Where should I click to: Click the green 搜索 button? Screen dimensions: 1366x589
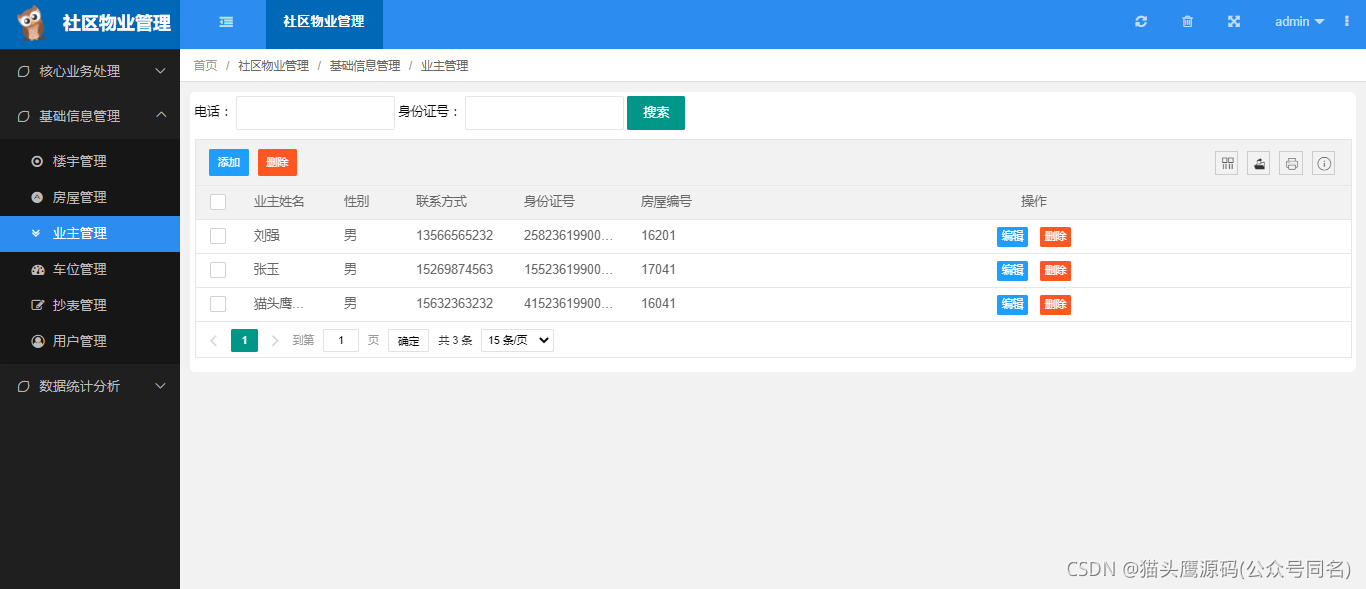(656, 113)
